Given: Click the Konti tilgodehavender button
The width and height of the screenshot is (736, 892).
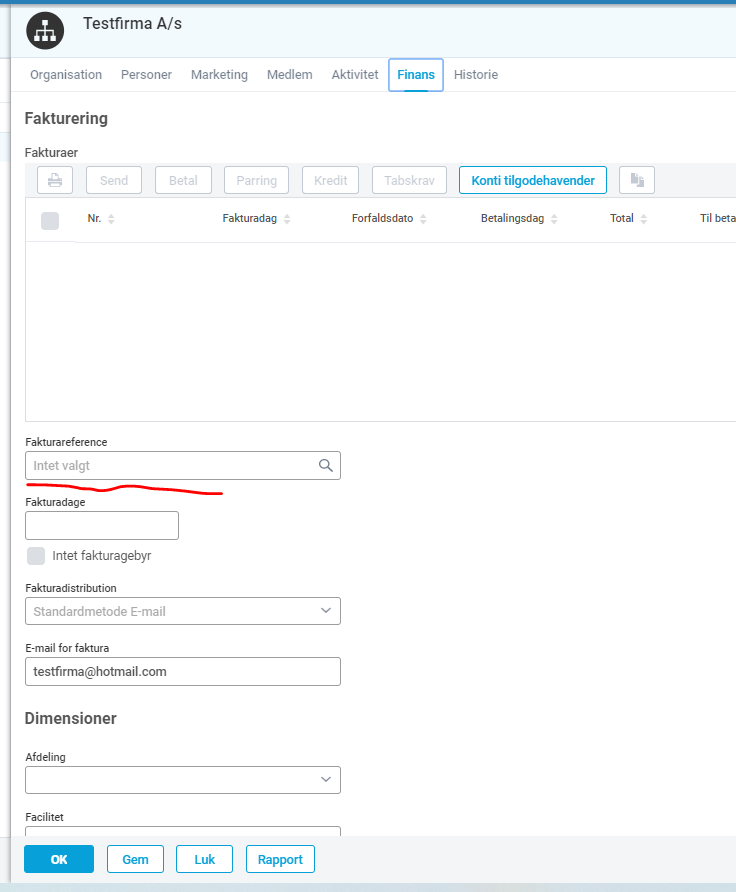Looking at the screenshot, I should click(x=533, y=180).
